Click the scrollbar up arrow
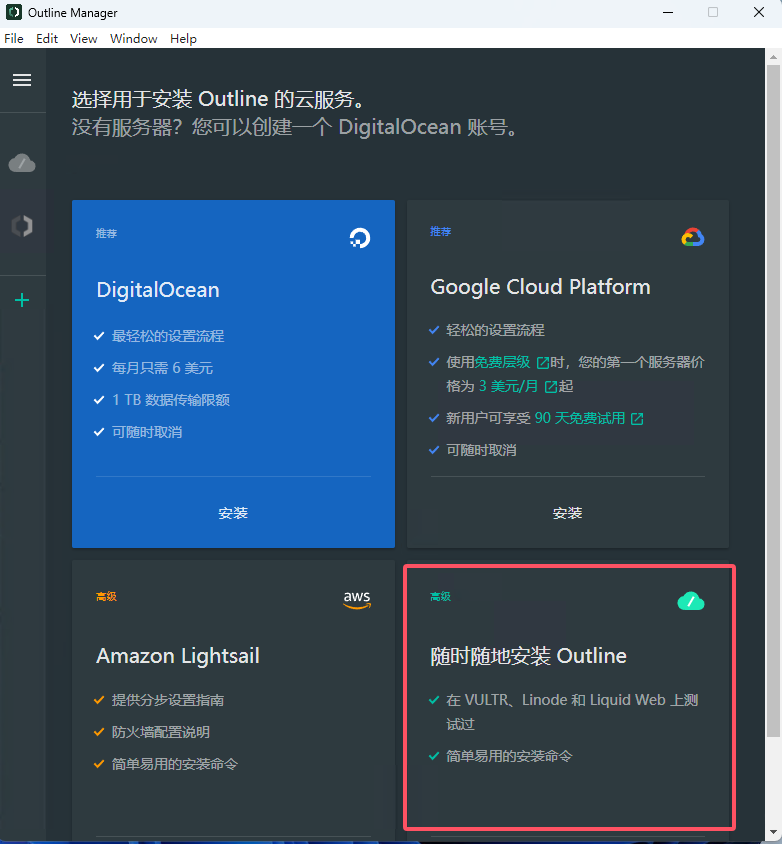 (x=773, y=56)
